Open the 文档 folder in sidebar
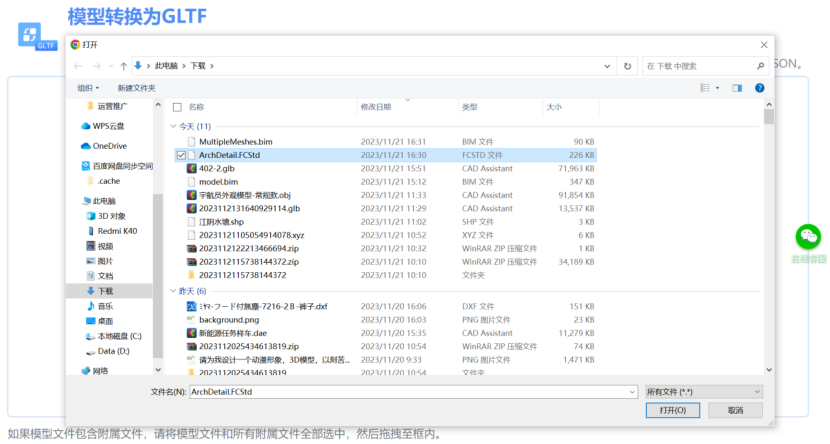 pyautogui.click(x=100, y=276)
